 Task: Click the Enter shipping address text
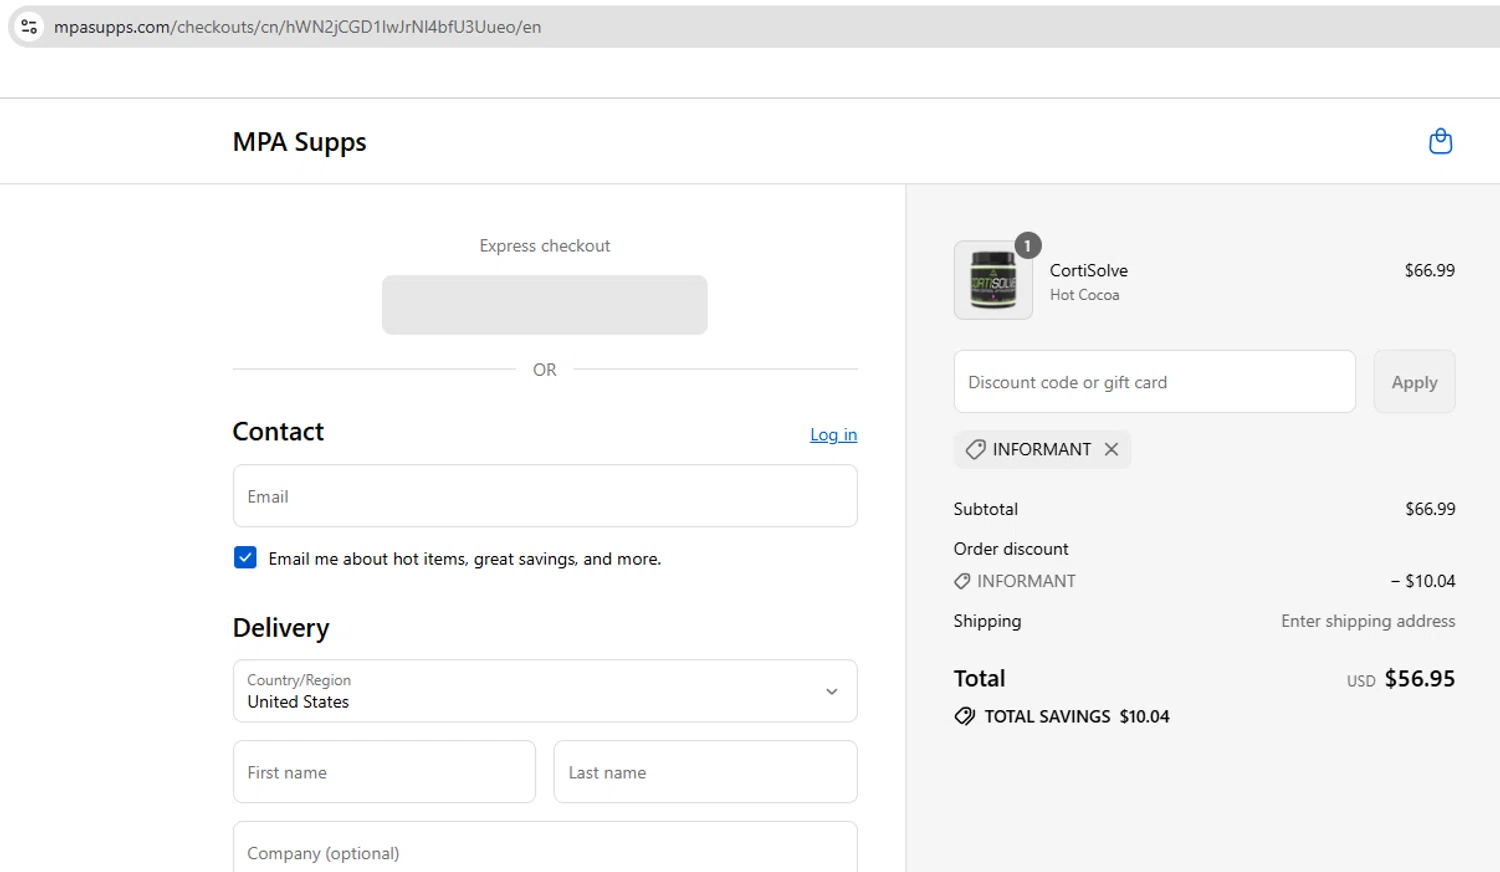click(1368, 621)
